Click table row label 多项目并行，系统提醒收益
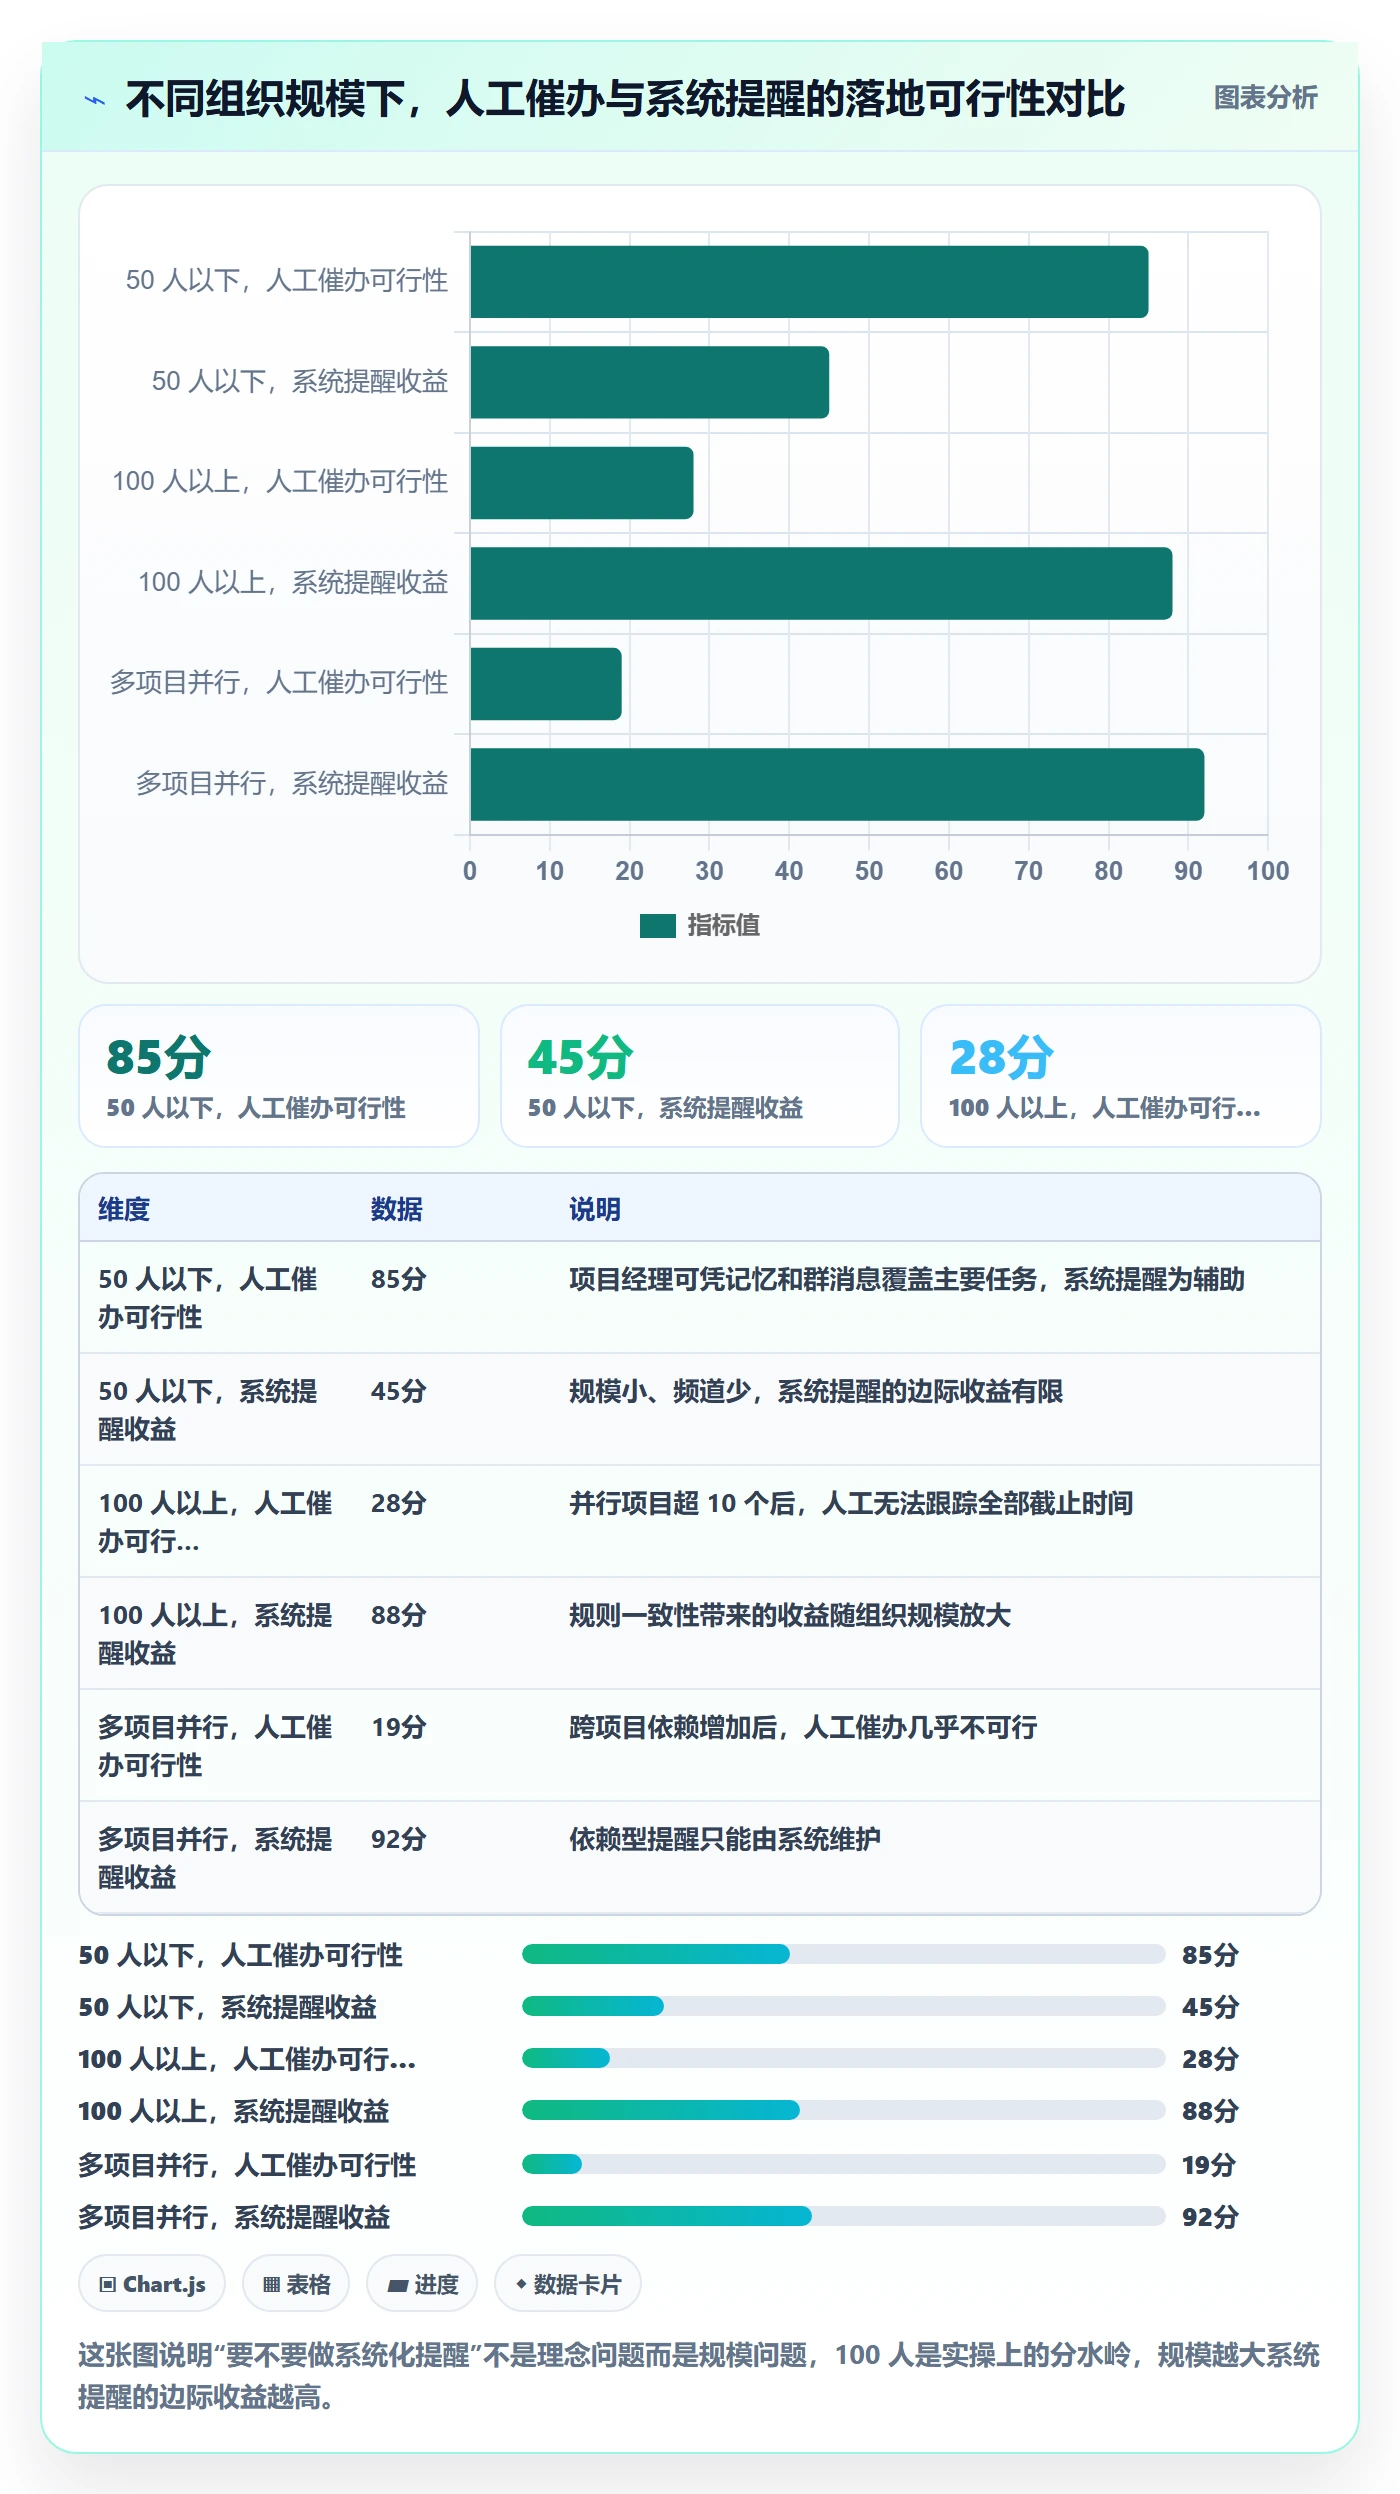1400x2494 pixels. tap(215, 1858)
